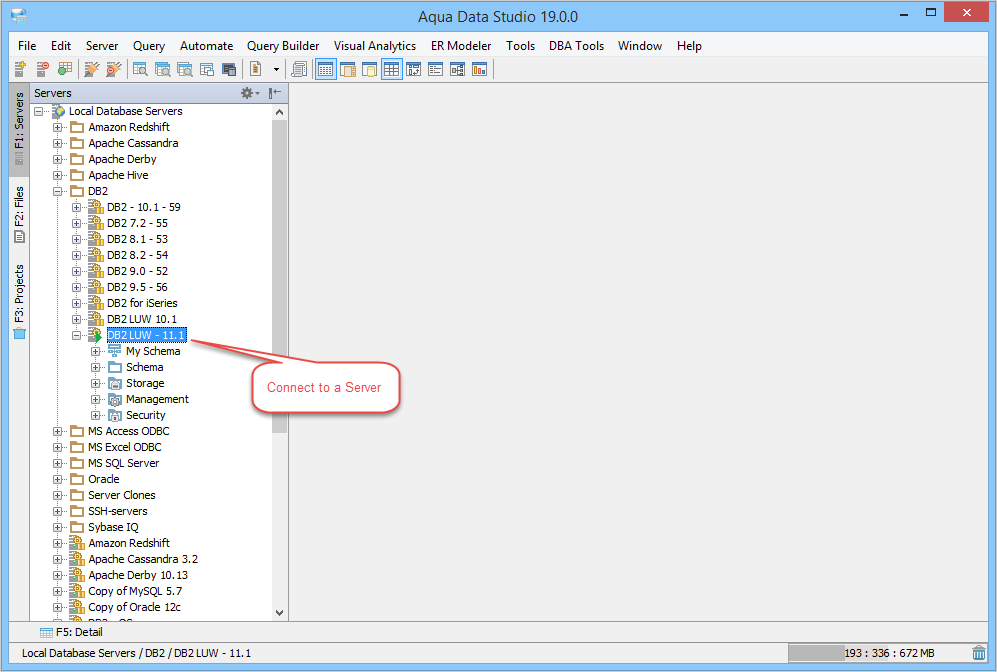Screen dimensions: 997x672
Task: Click the server tree scrollbar up arrow
Action: click(x=279, y=112)
